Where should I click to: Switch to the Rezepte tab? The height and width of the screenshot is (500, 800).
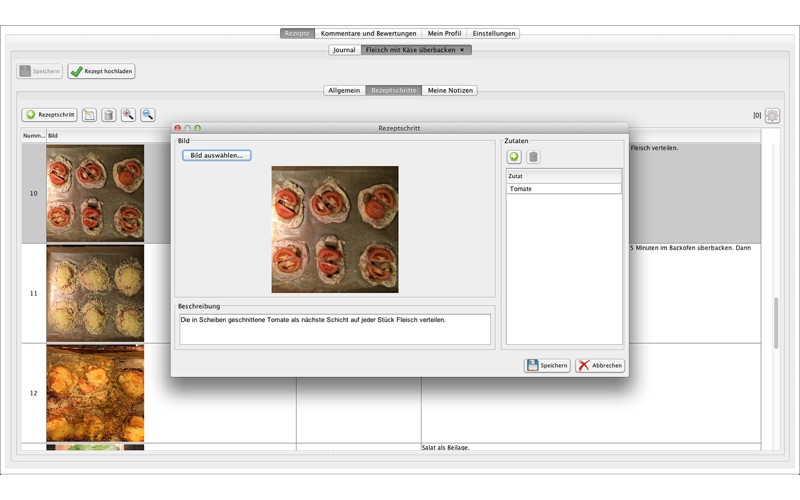(297, 33)
